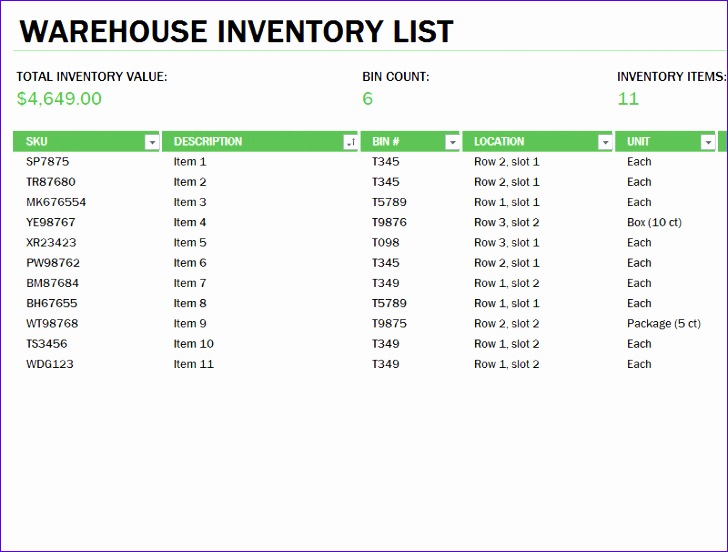Select description cell Item 9
The image size is (728, 552).
click(x=190, y=324)
